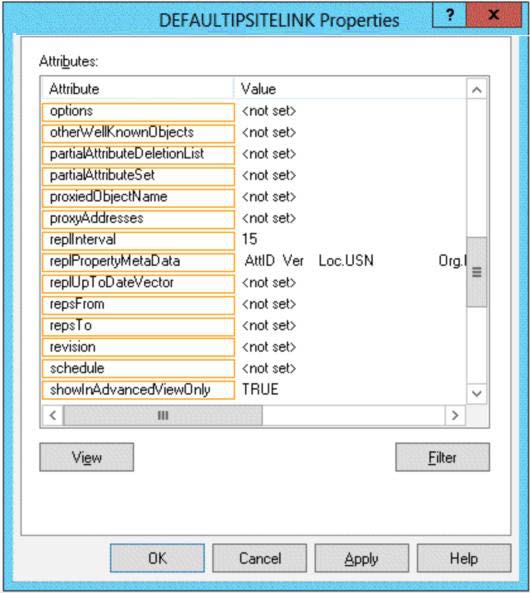Click the Help button
The image size is (530, 593).
(464, 558)
